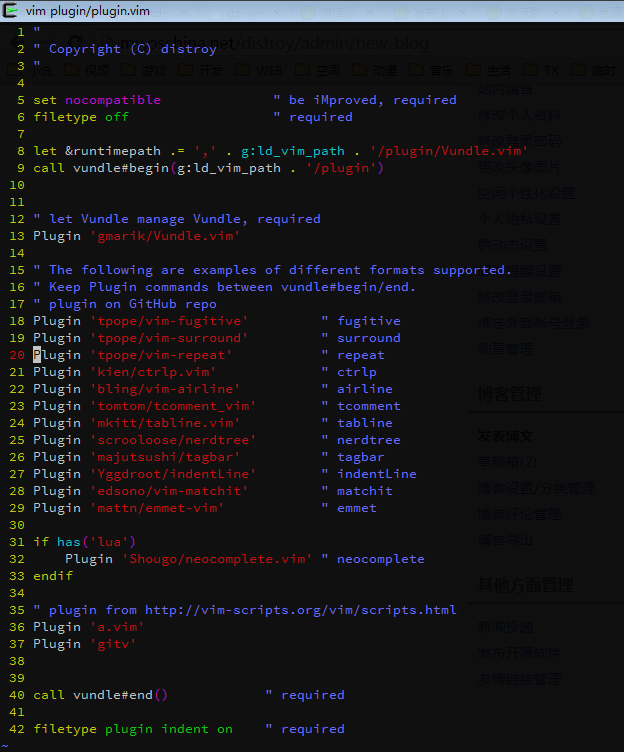Screen dimensions: 624x752
Task: Click 'Yggdroot/indentLine' plugin string
Action: pos(173,474)
